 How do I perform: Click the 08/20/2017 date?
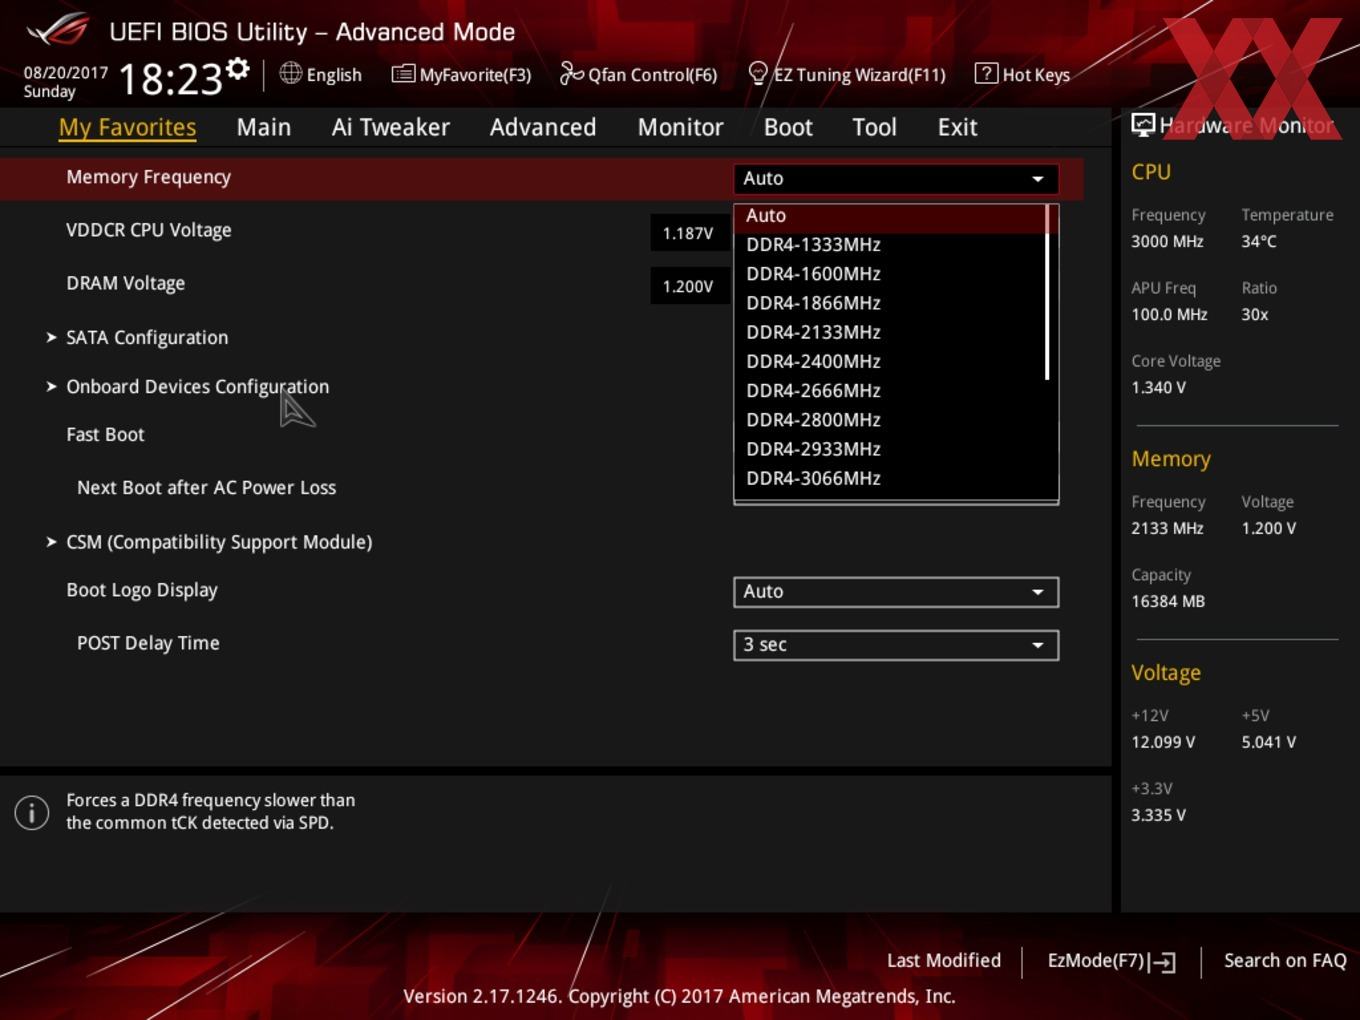(66, 73)
